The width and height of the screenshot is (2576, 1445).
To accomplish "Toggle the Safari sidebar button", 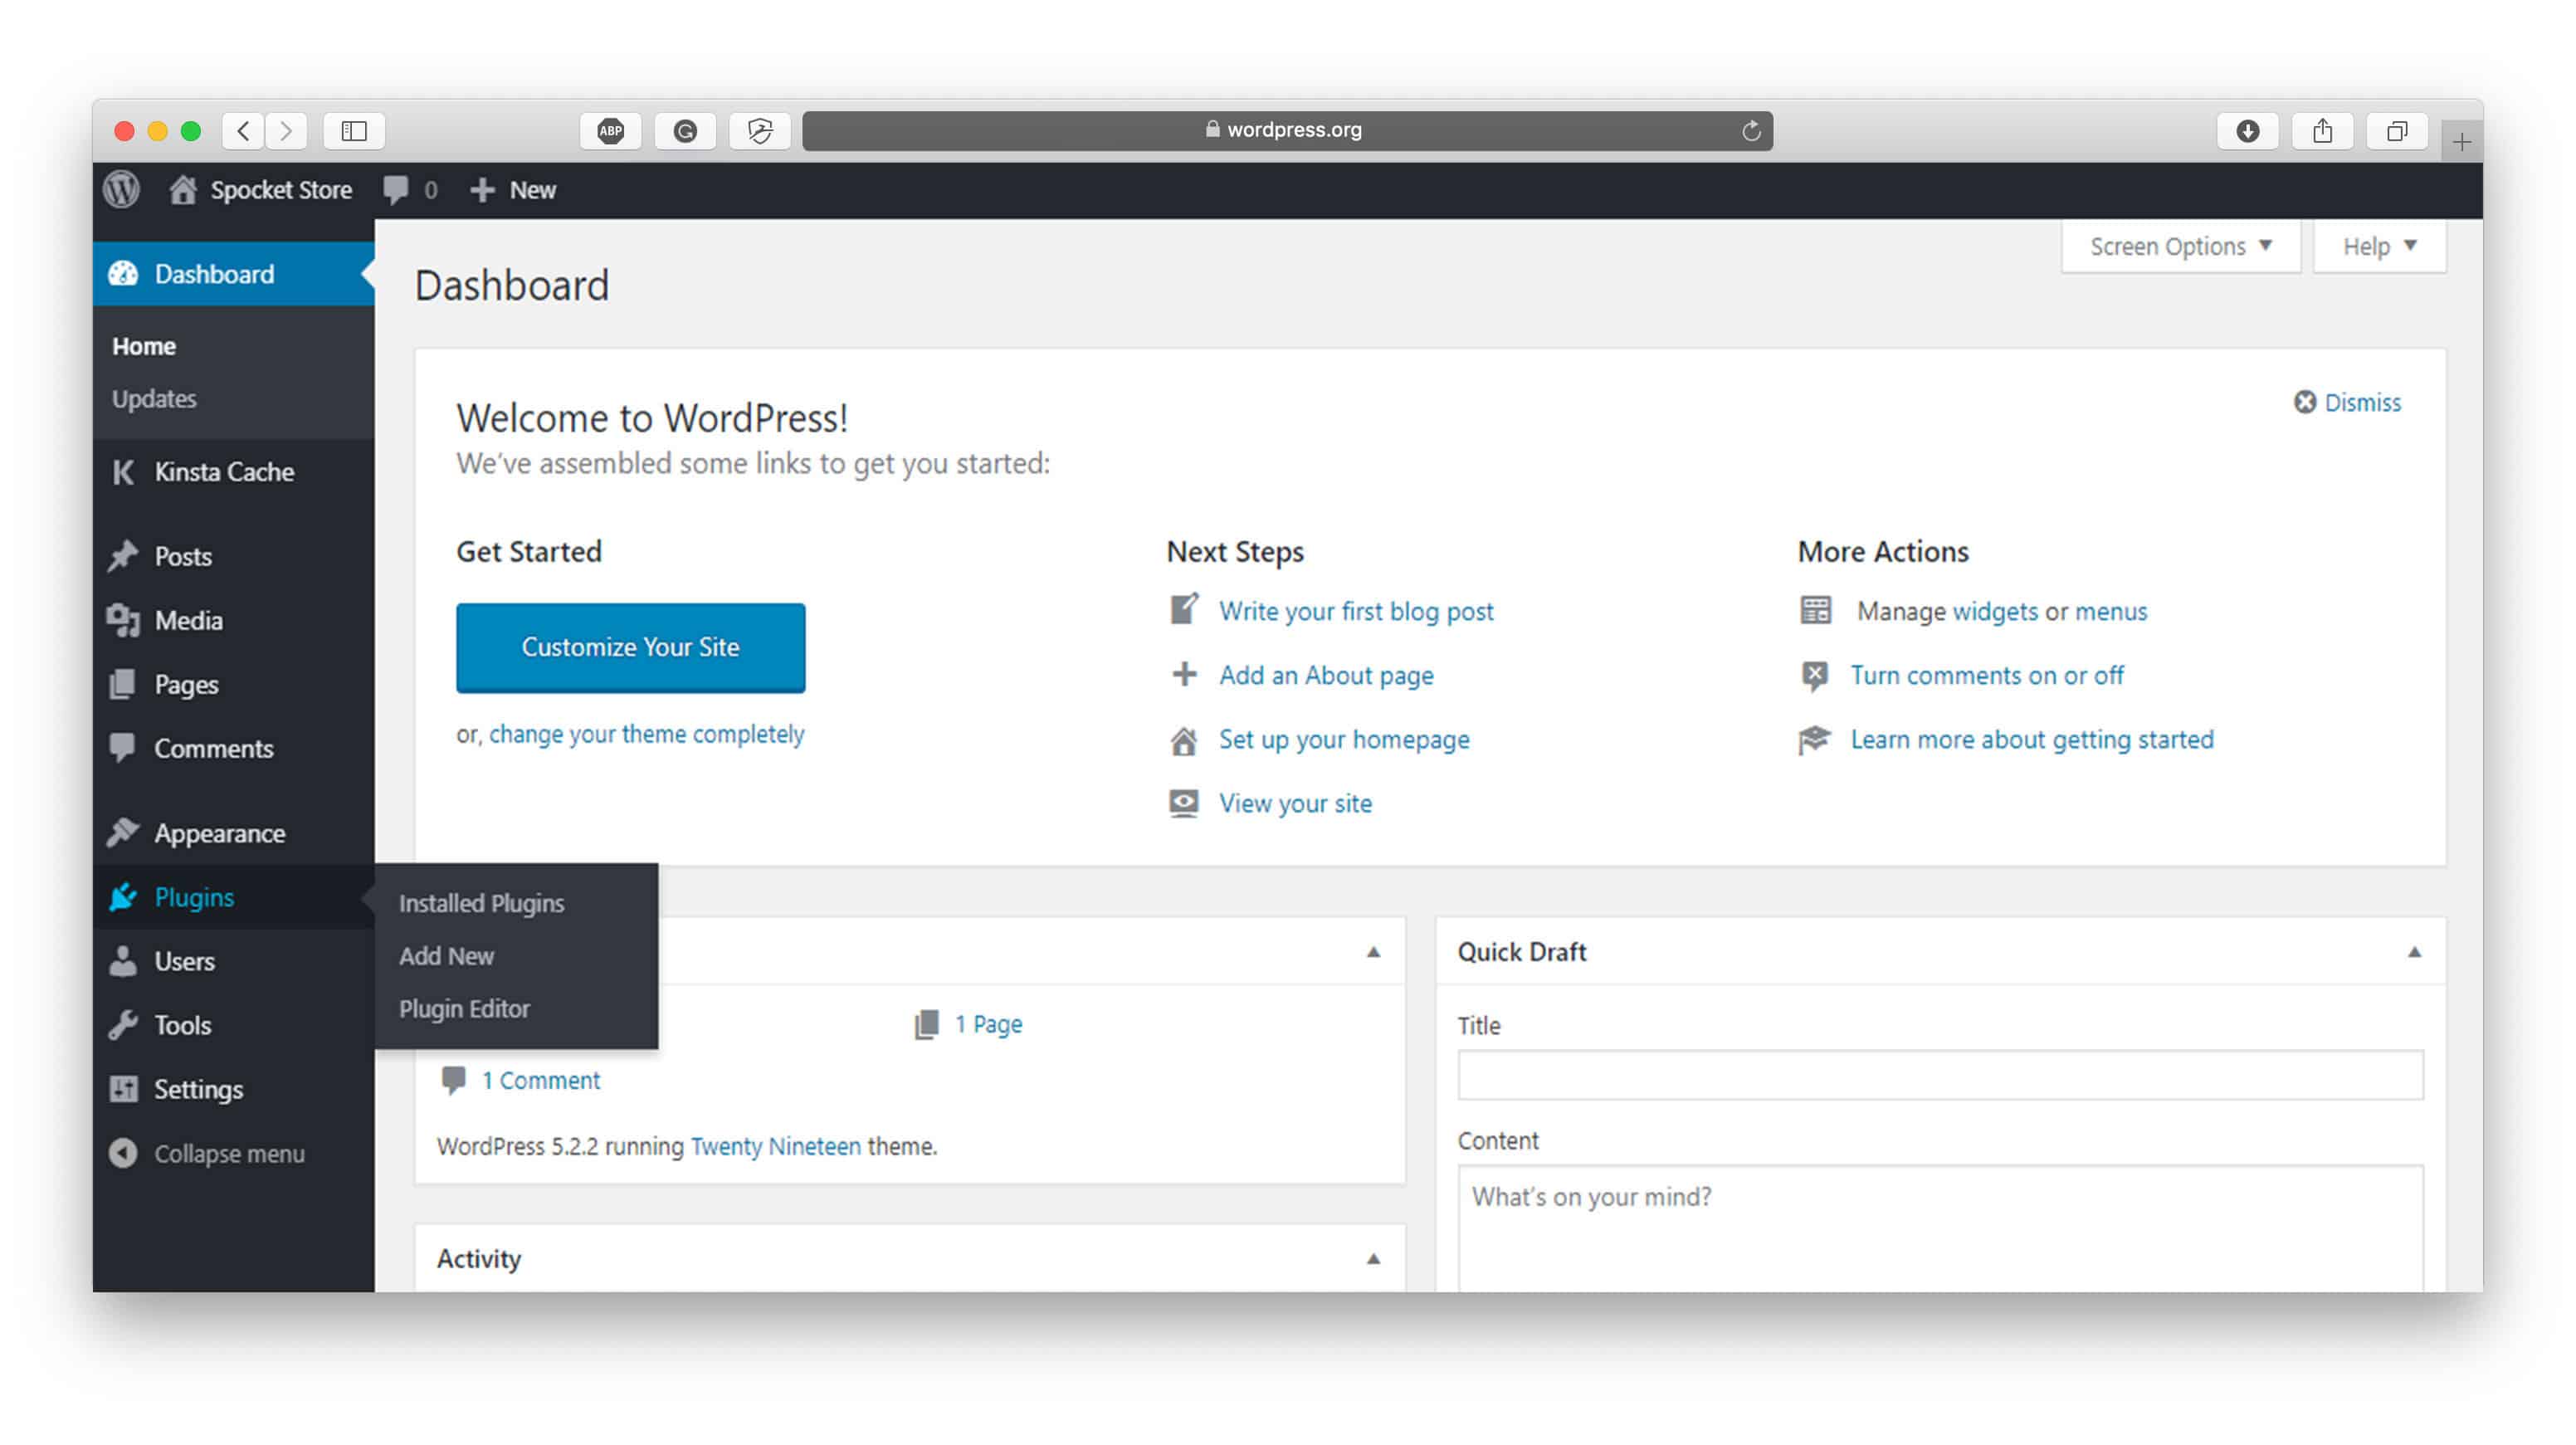I will click(354, 131).
